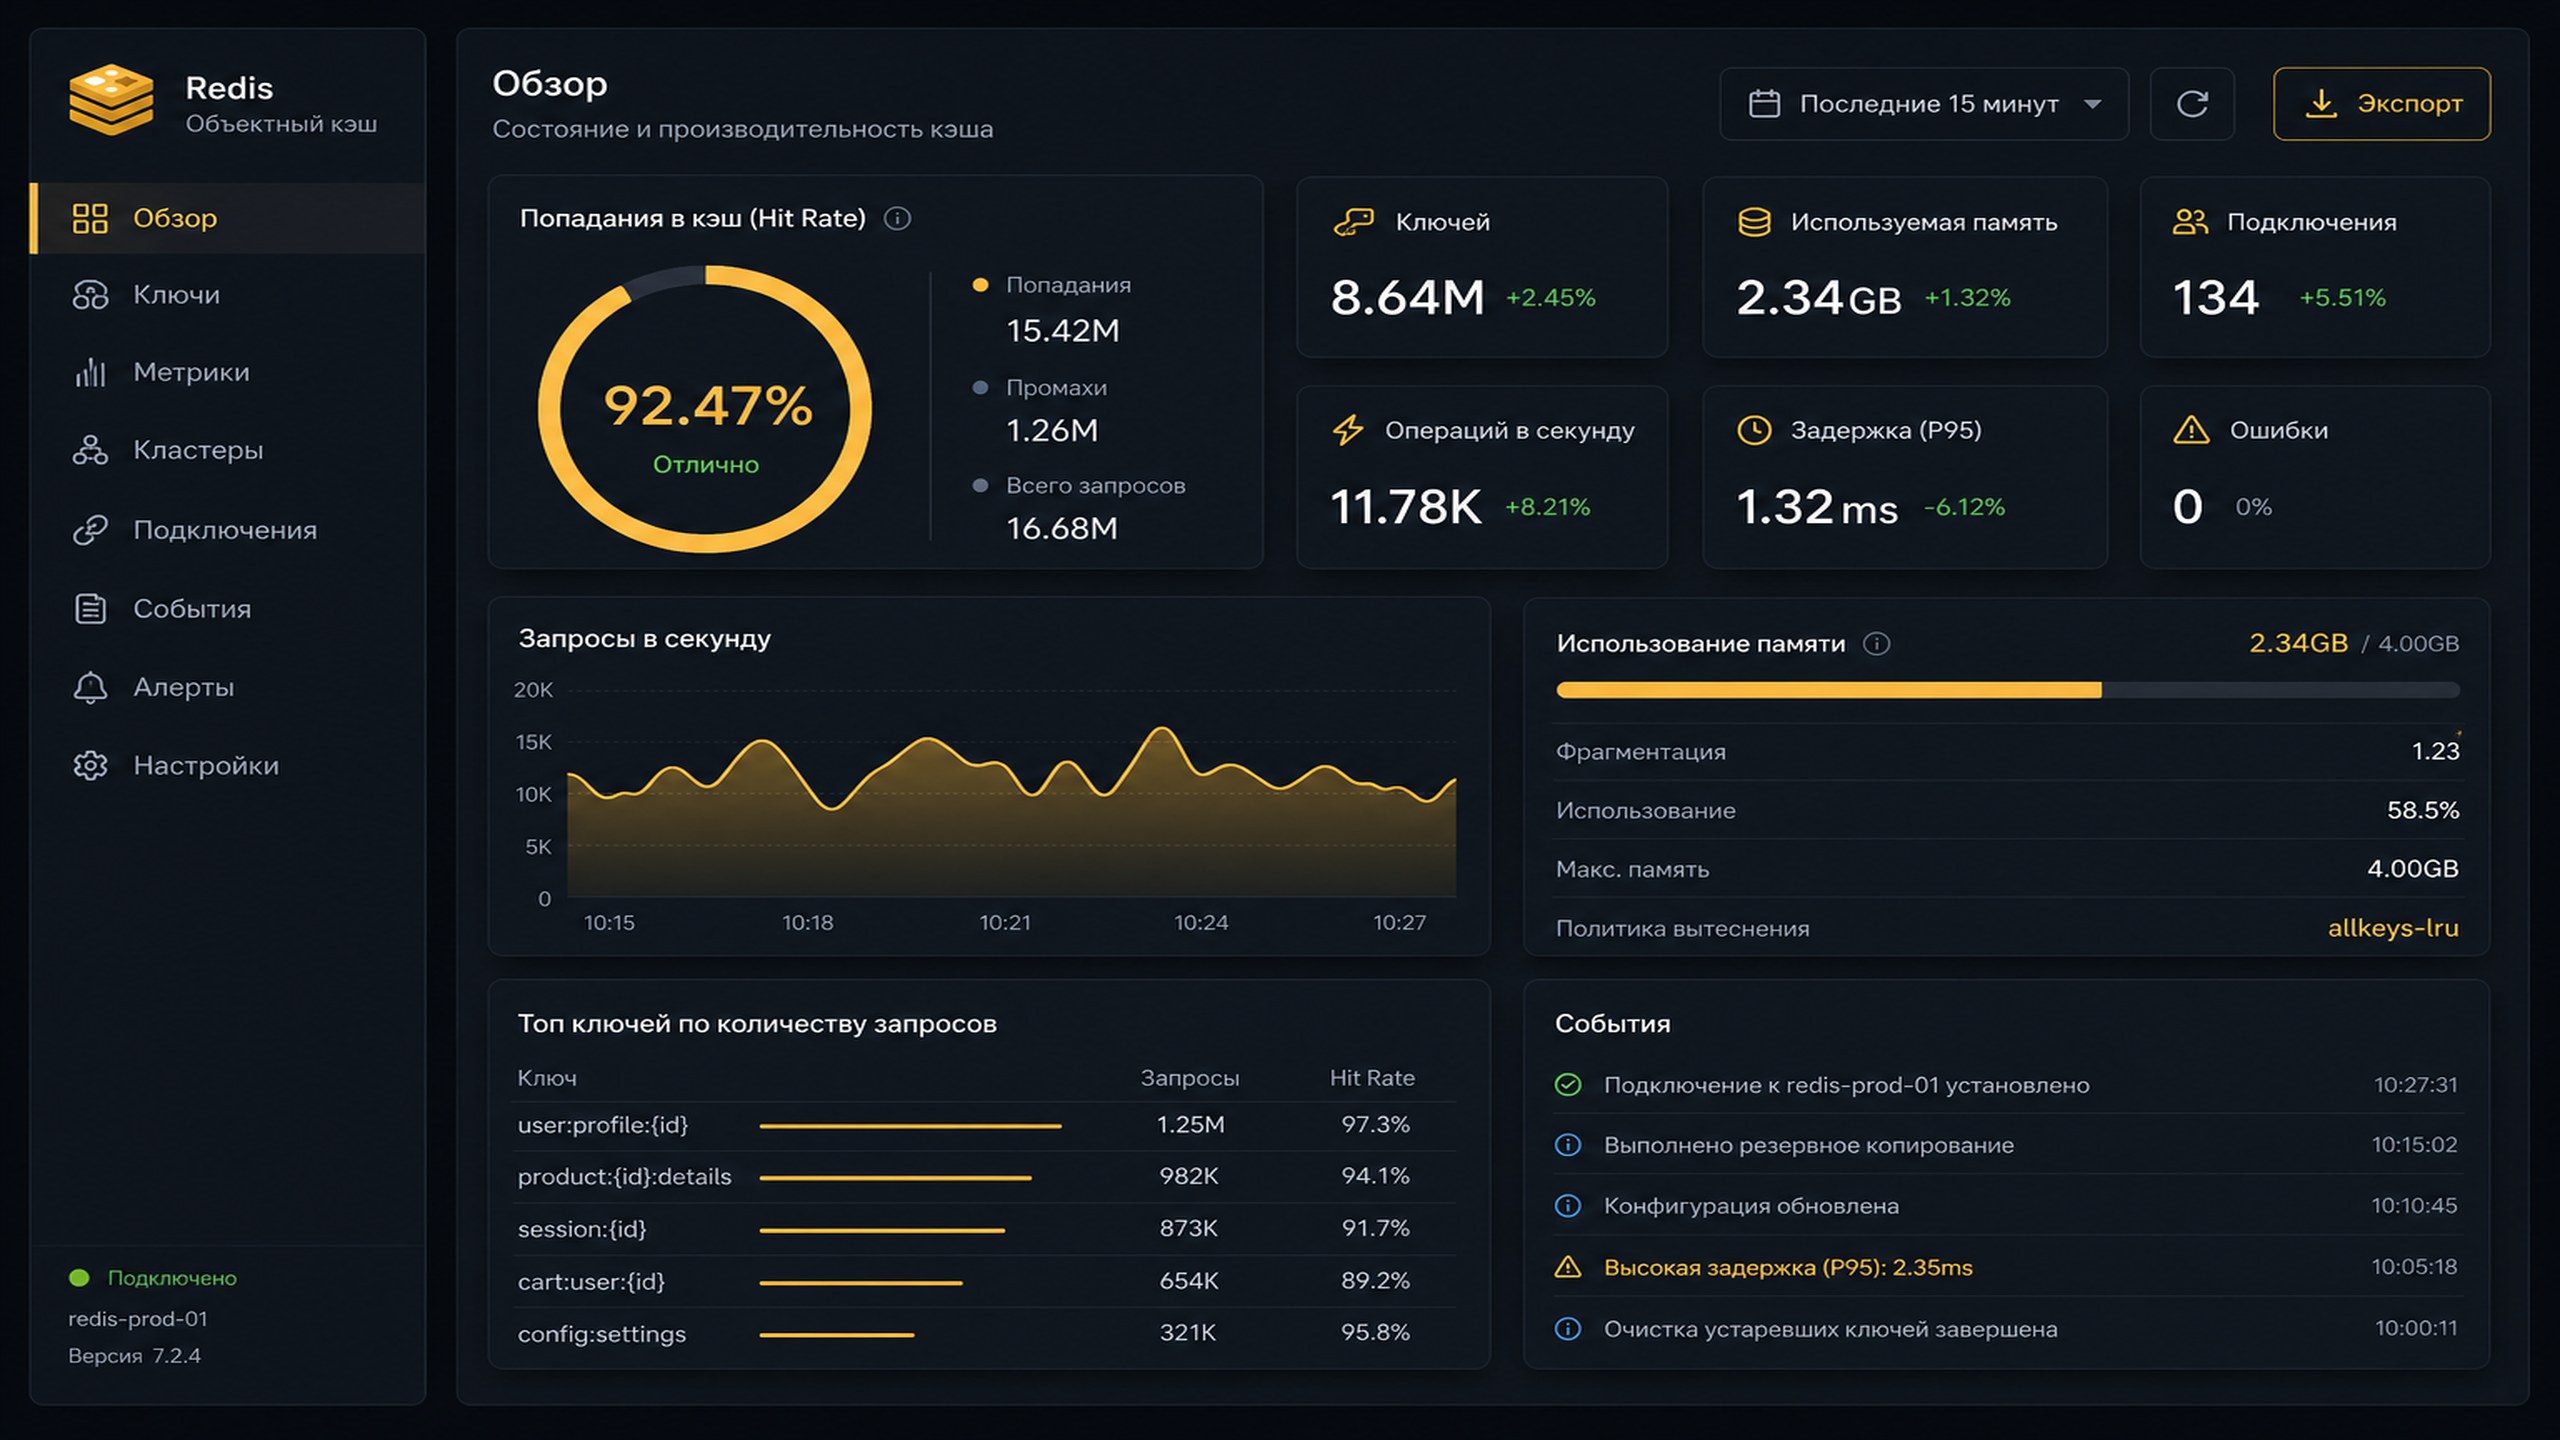The width and height of the screenshot is (2560, 1440).
Task: Click the Запросы column header
Action: tap(1189, 1078)
